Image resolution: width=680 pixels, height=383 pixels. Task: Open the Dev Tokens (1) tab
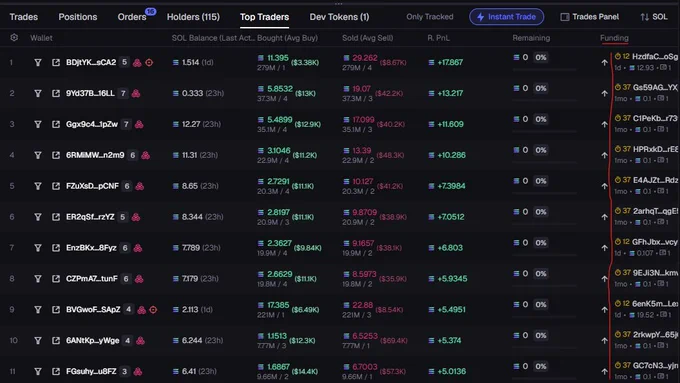(339, 17)
